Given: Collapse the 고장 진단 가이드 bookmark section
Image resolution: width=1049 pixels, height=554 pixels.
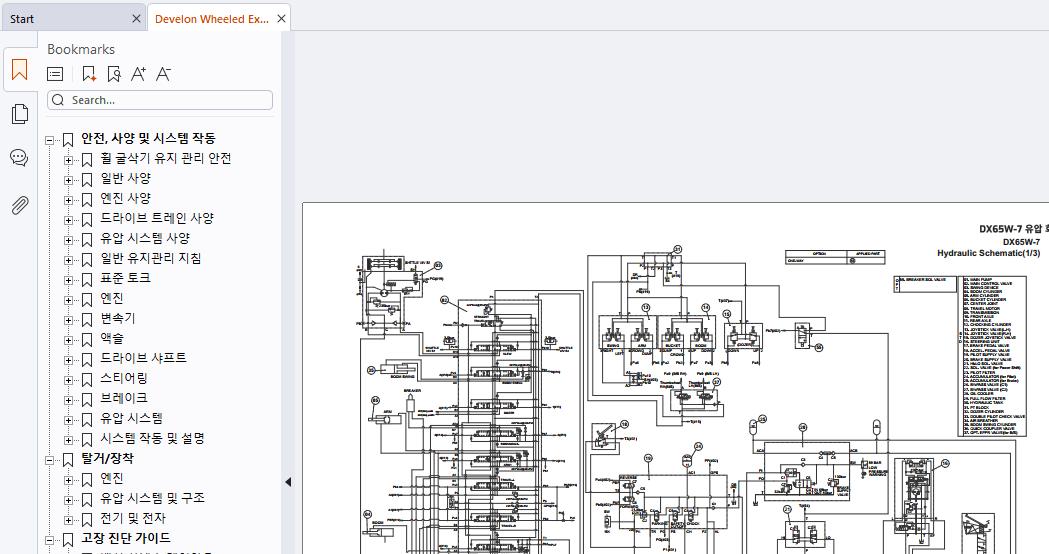Looking at the screenshot, I should pos(50,540).
